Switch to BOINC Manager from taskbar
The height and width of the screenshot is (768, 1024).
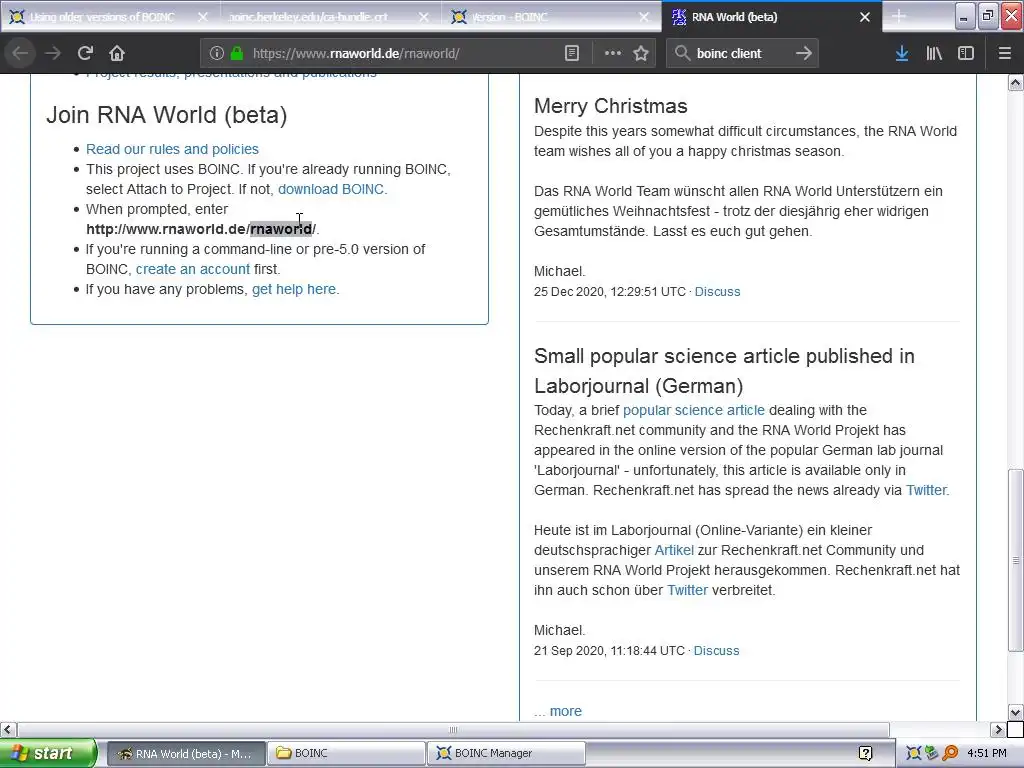tap(506, 754)
